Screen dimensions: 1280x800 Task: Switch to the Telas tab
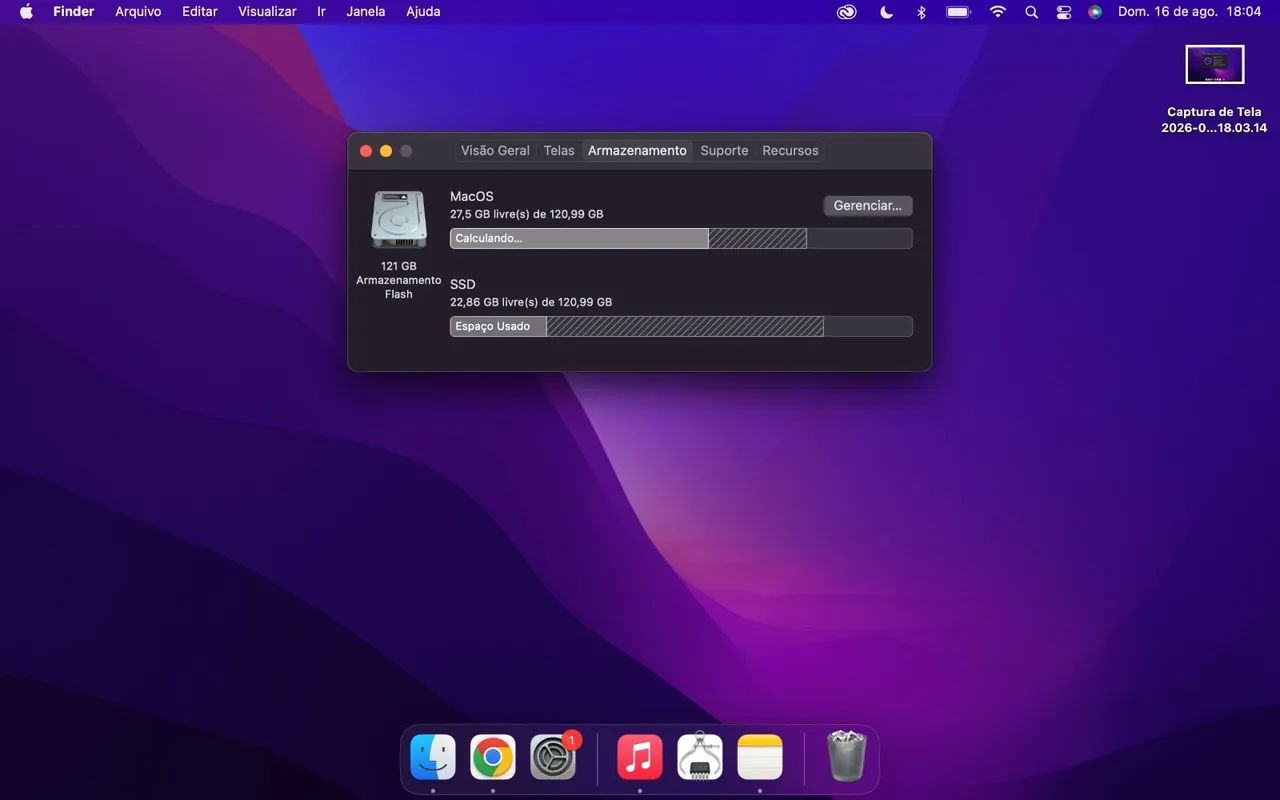coord(559,151)
